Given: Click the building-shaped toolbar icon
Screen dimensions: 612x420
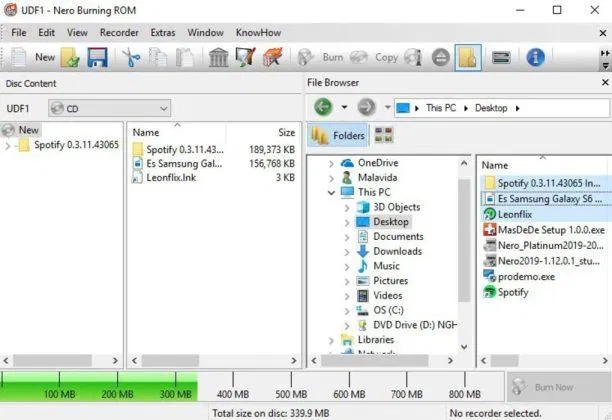Looking at the screenshot, I should (x=218, y=58).
